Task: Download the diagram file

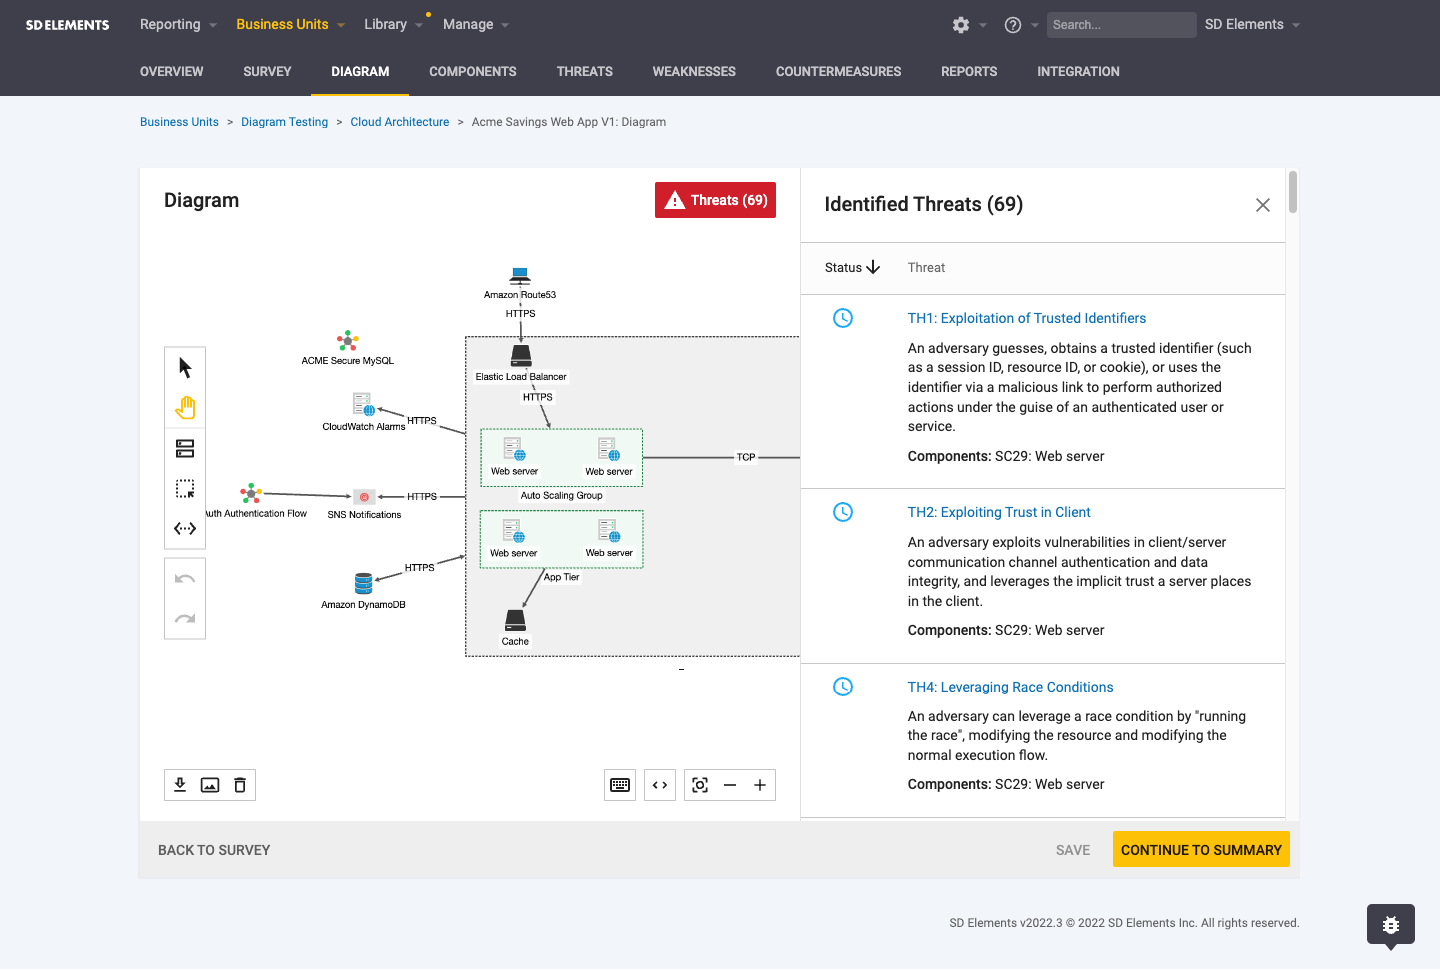Action: (x=180, y=785)
